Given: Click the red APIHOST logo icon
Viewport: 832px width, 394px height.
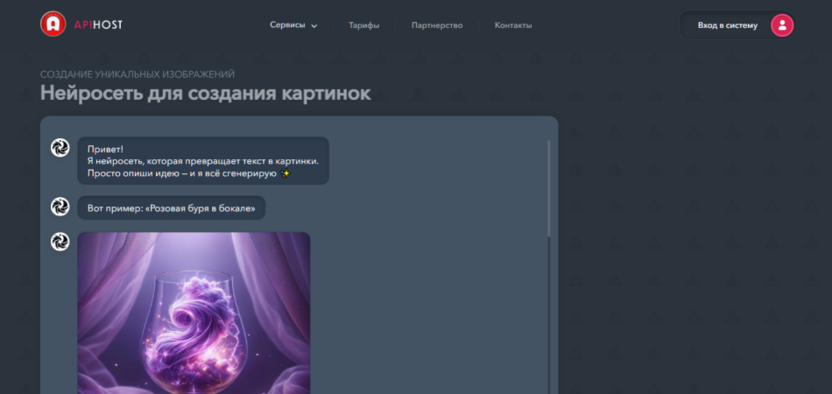Looking at the screenshot, I should 53,24.
